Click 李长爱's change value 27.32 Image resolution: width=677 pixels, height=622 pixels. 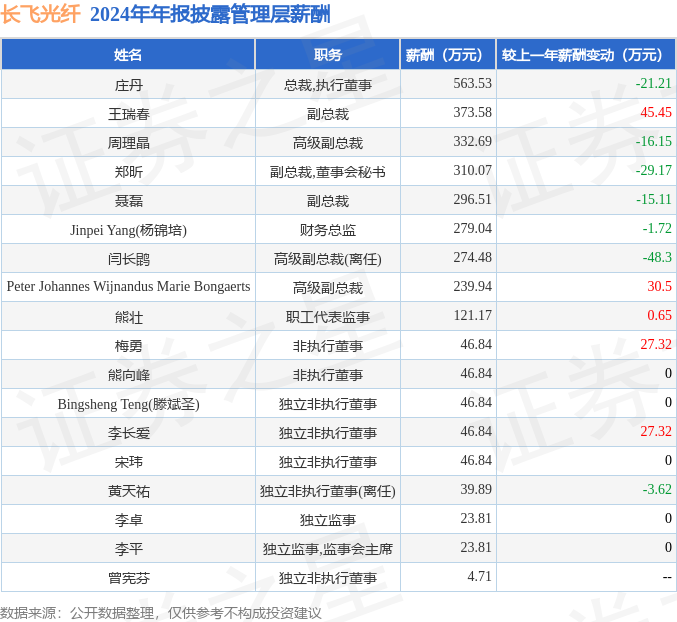click(656, 431)
